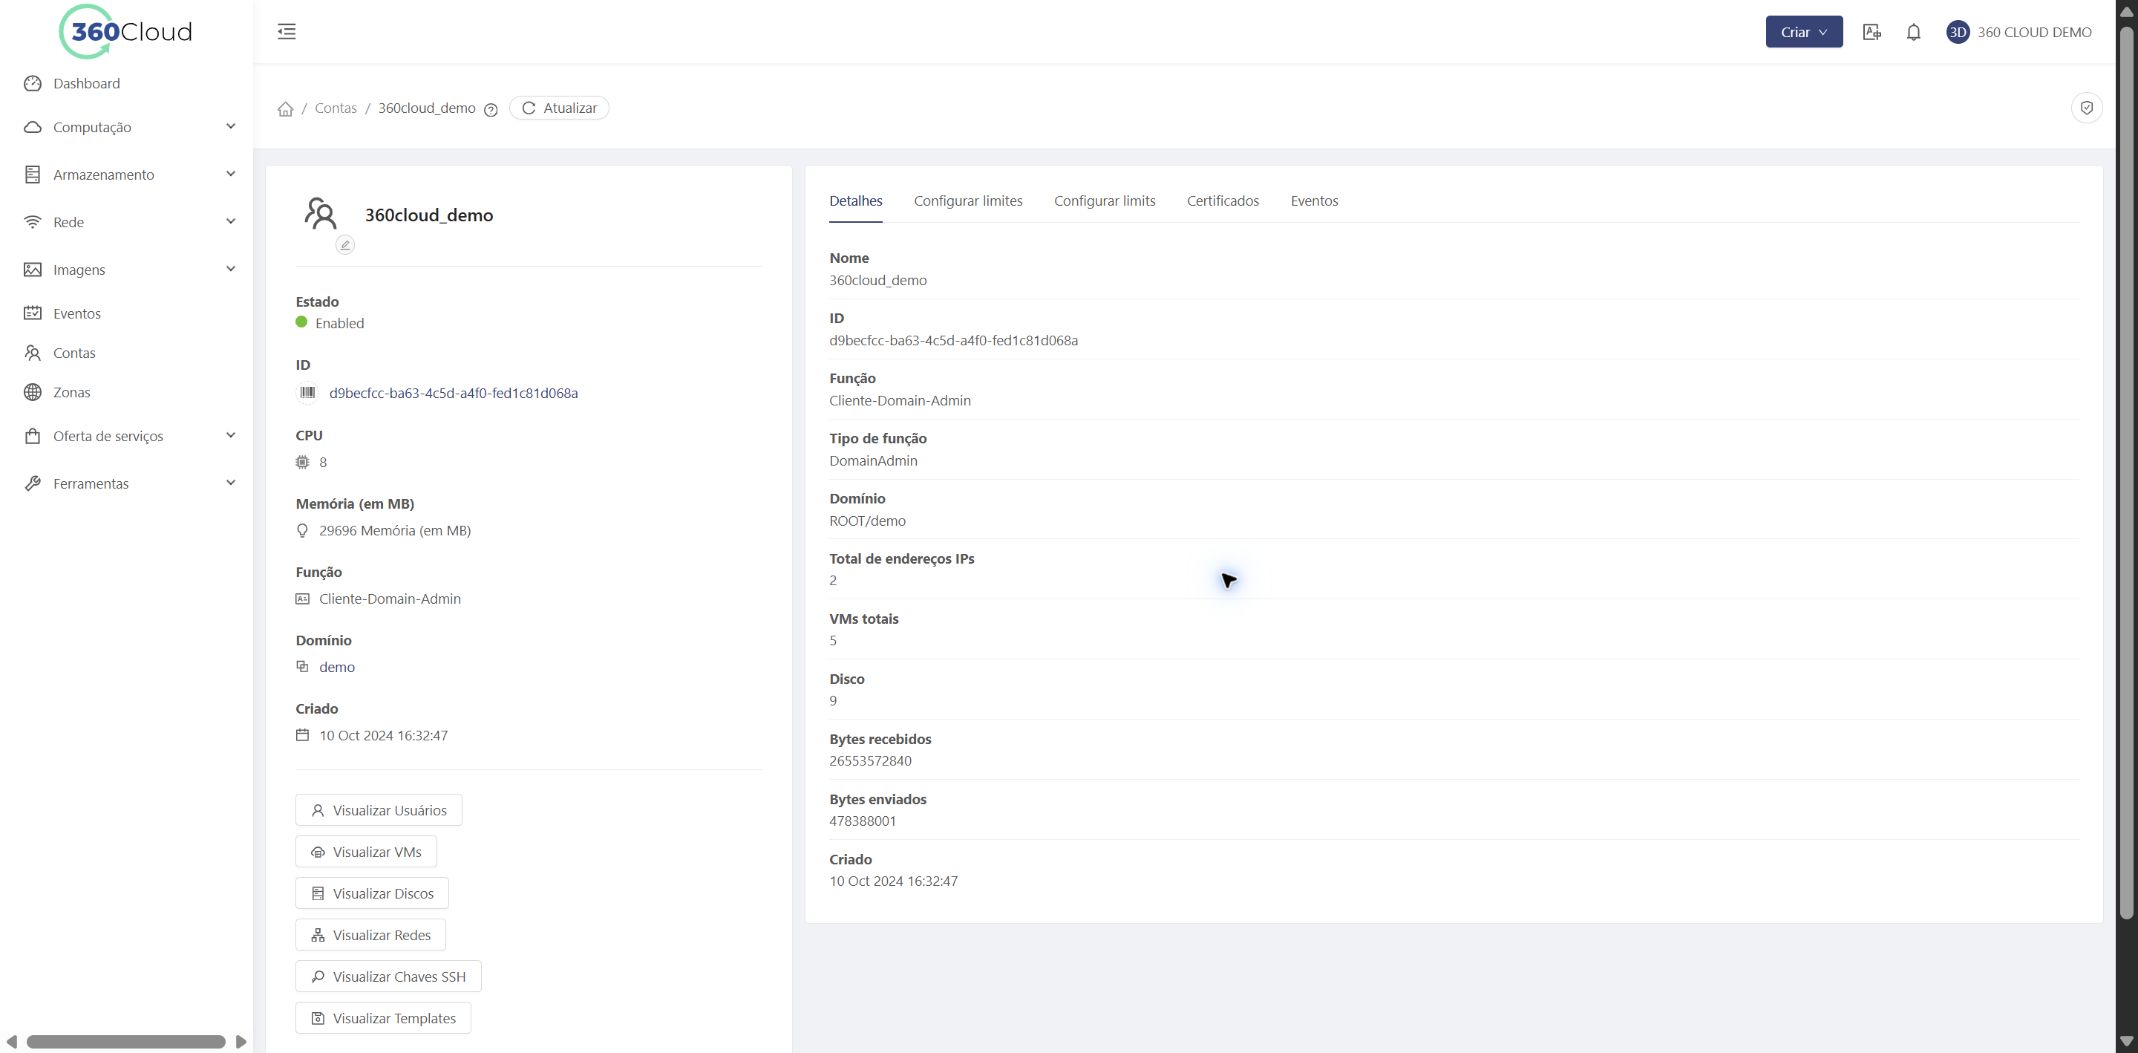Click sidebar scrollbar right arrow

coord(241,1042)
